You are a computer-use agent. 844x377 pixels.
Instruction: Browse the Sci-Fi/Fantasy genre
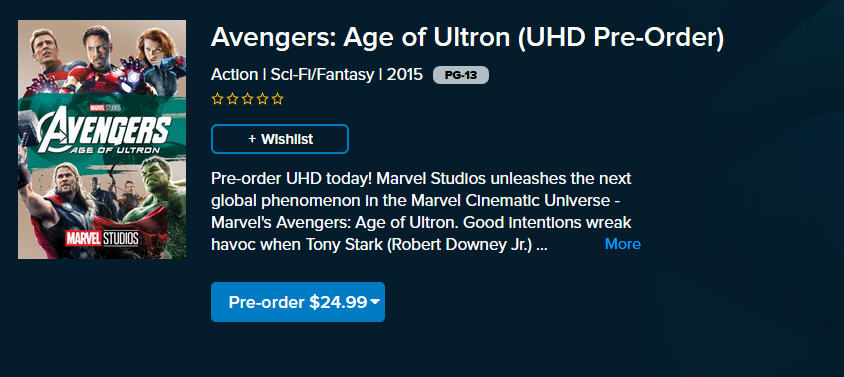tap(322, 74)
